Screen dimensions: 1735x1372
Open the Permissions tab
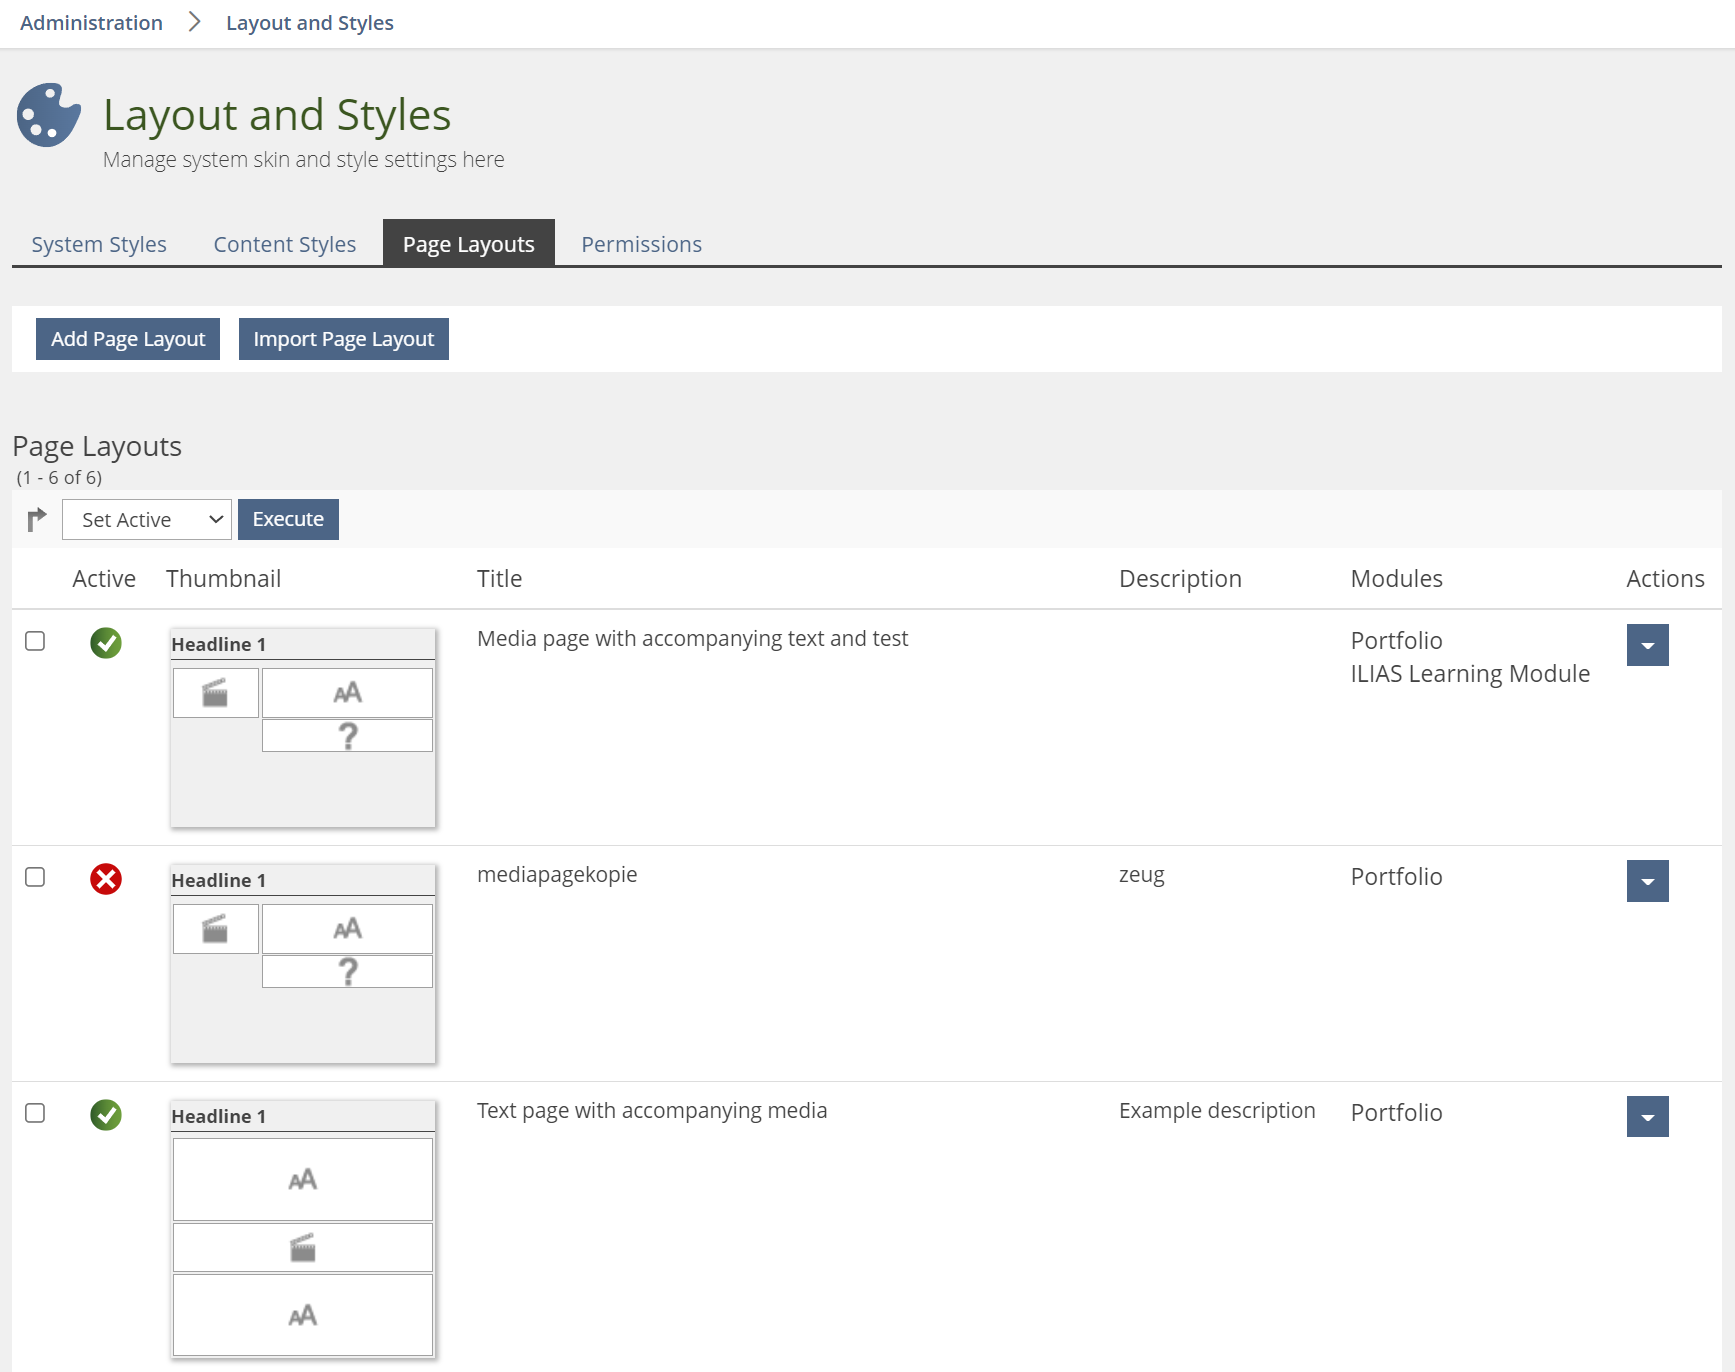641,244
